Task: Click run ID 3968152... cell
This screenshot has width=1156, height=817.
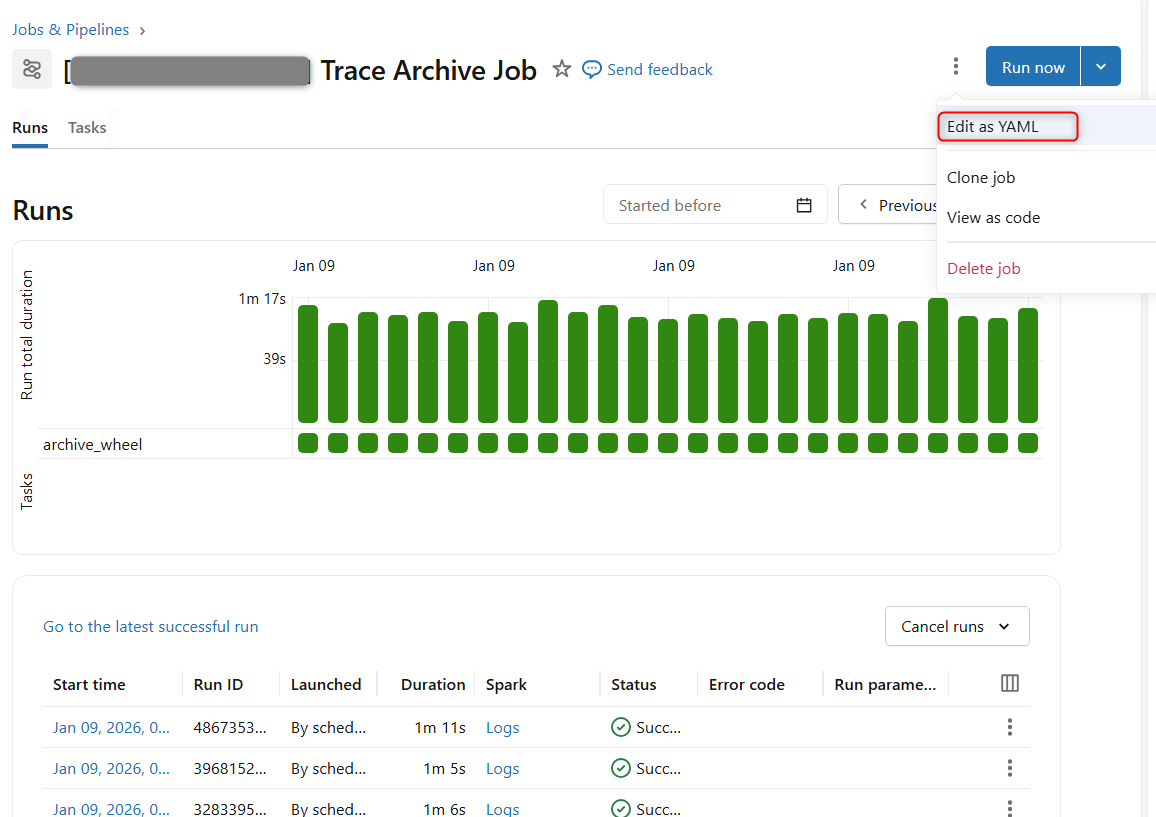Action: [230, 768]
